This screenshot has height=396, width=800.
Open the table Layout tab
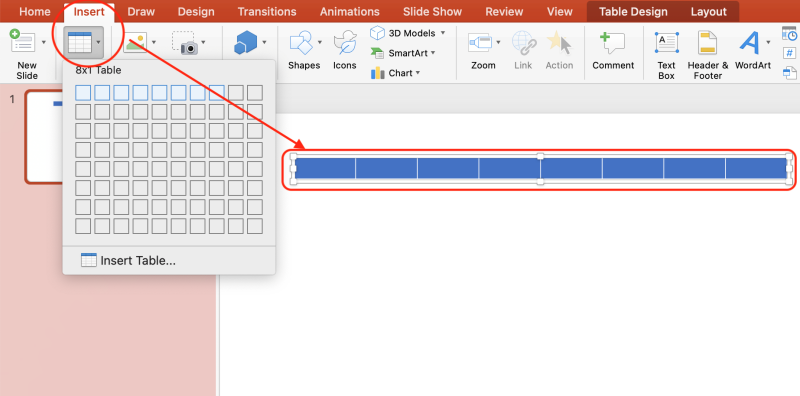point(709,12)
